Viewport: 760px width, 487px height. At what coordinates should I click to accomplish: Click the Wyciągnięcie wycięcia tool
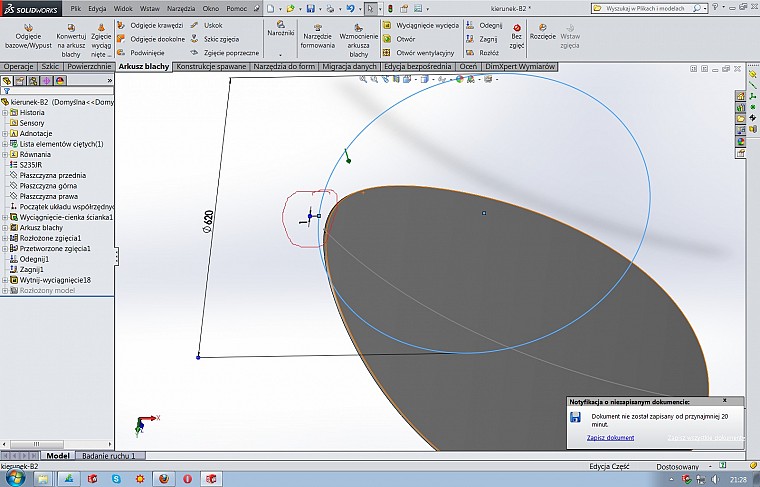[x=421, y=25]
